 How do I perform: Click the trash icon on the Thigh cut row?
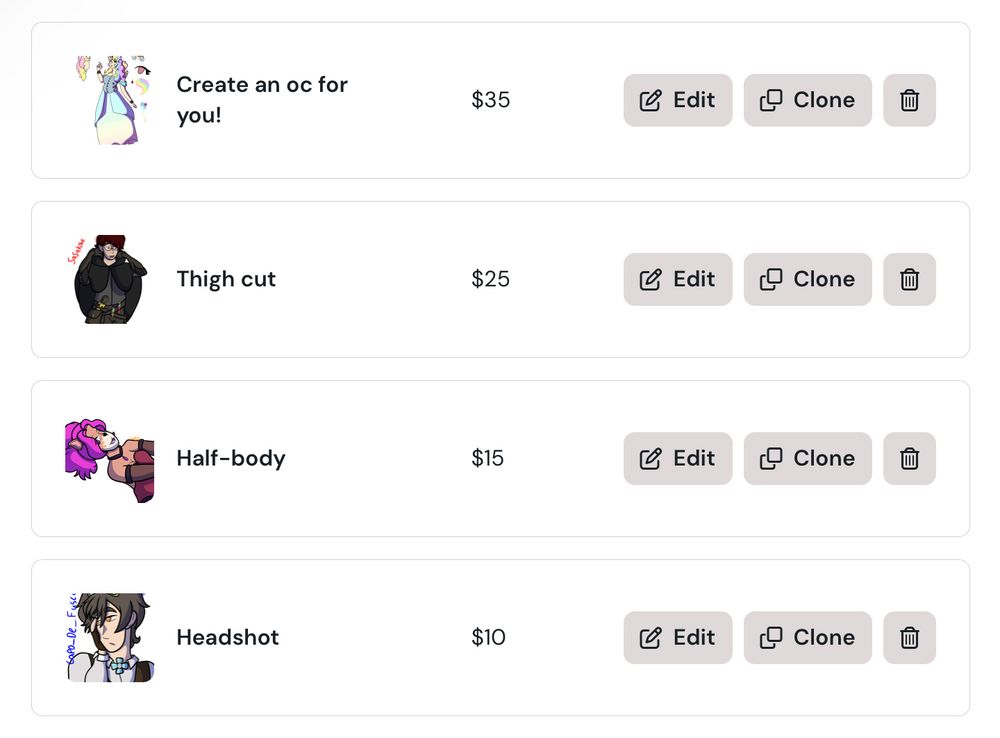pyautogui.click(x=909, y=279)
